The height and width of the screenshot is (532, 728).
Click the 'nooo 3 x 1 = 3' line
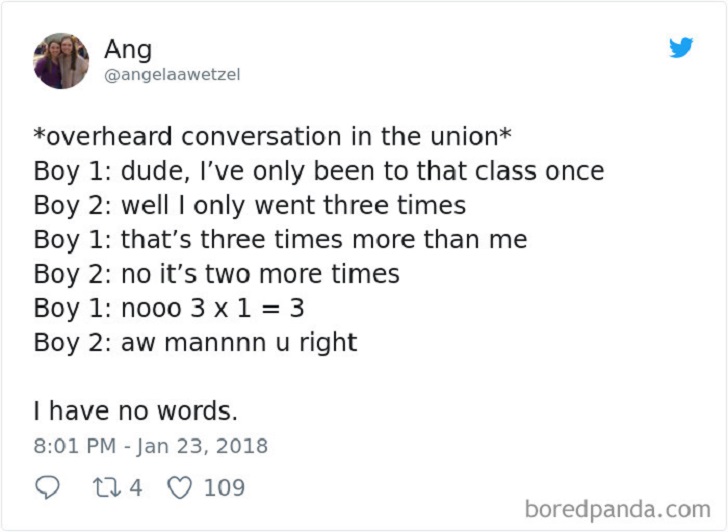tap(169, 308)
